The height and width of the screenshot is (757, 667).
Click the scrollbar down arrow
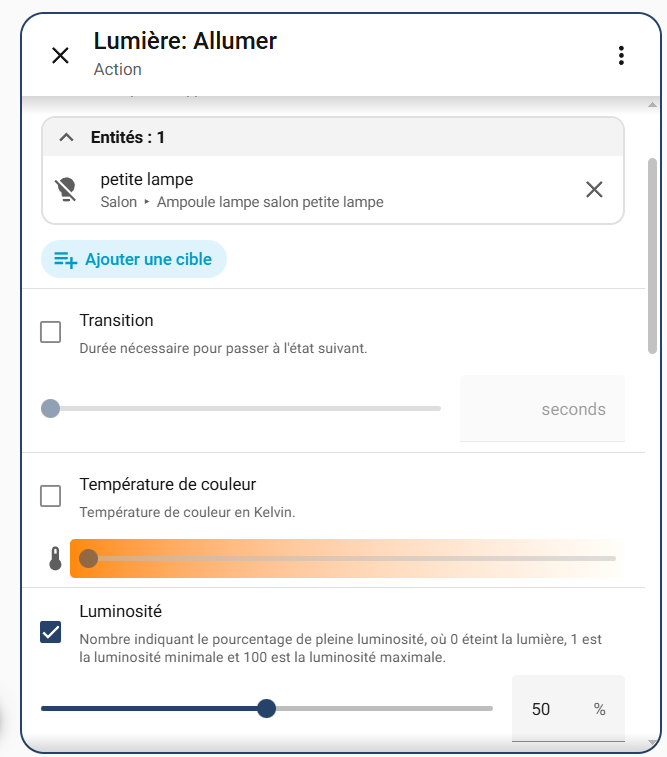(653, 743)
